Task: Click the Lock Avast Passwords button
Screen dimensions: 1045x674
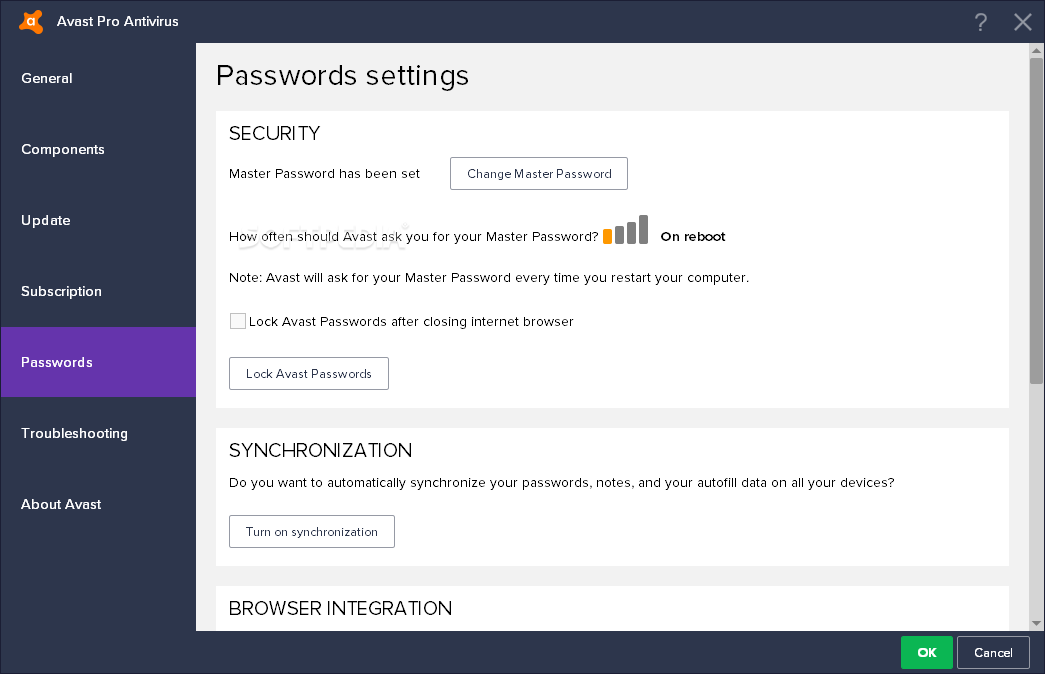Action: (x=309, y=373)
